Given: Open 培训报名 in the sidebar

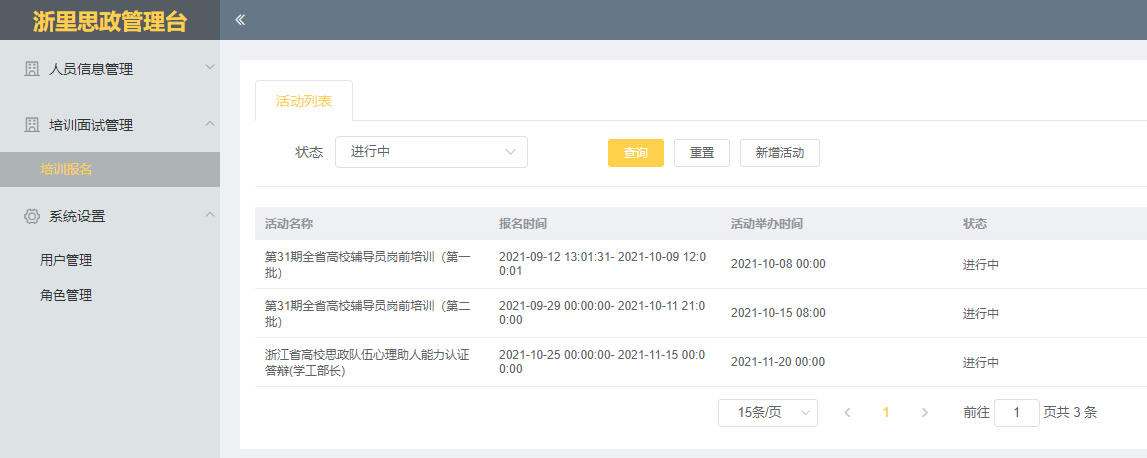Looking at the screenshot, I should [66, 169].
